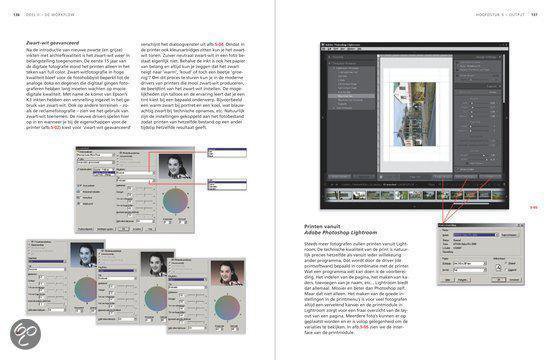Click the round bol.com watermark logo
The width and height of the screenshot is (550, 360).
point(25,334)
